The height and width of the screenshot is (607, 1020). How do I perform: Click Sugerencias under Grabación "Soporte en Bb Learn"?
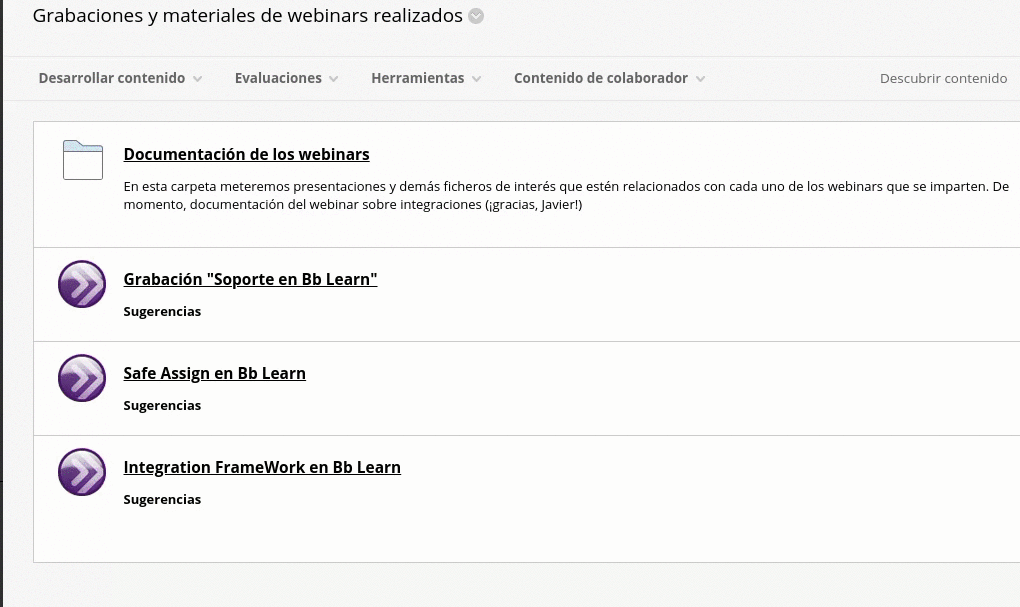[x=162, y=311]
